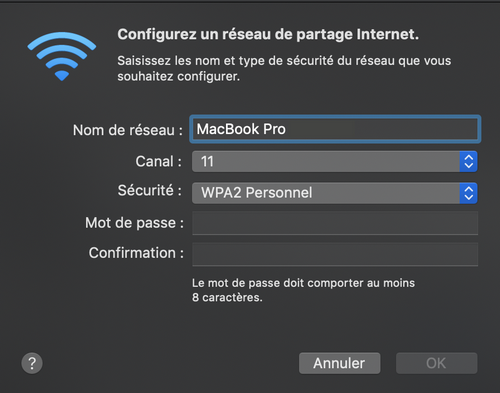
Task: Click into the Mot de passe field
Action: click(335, 223)
